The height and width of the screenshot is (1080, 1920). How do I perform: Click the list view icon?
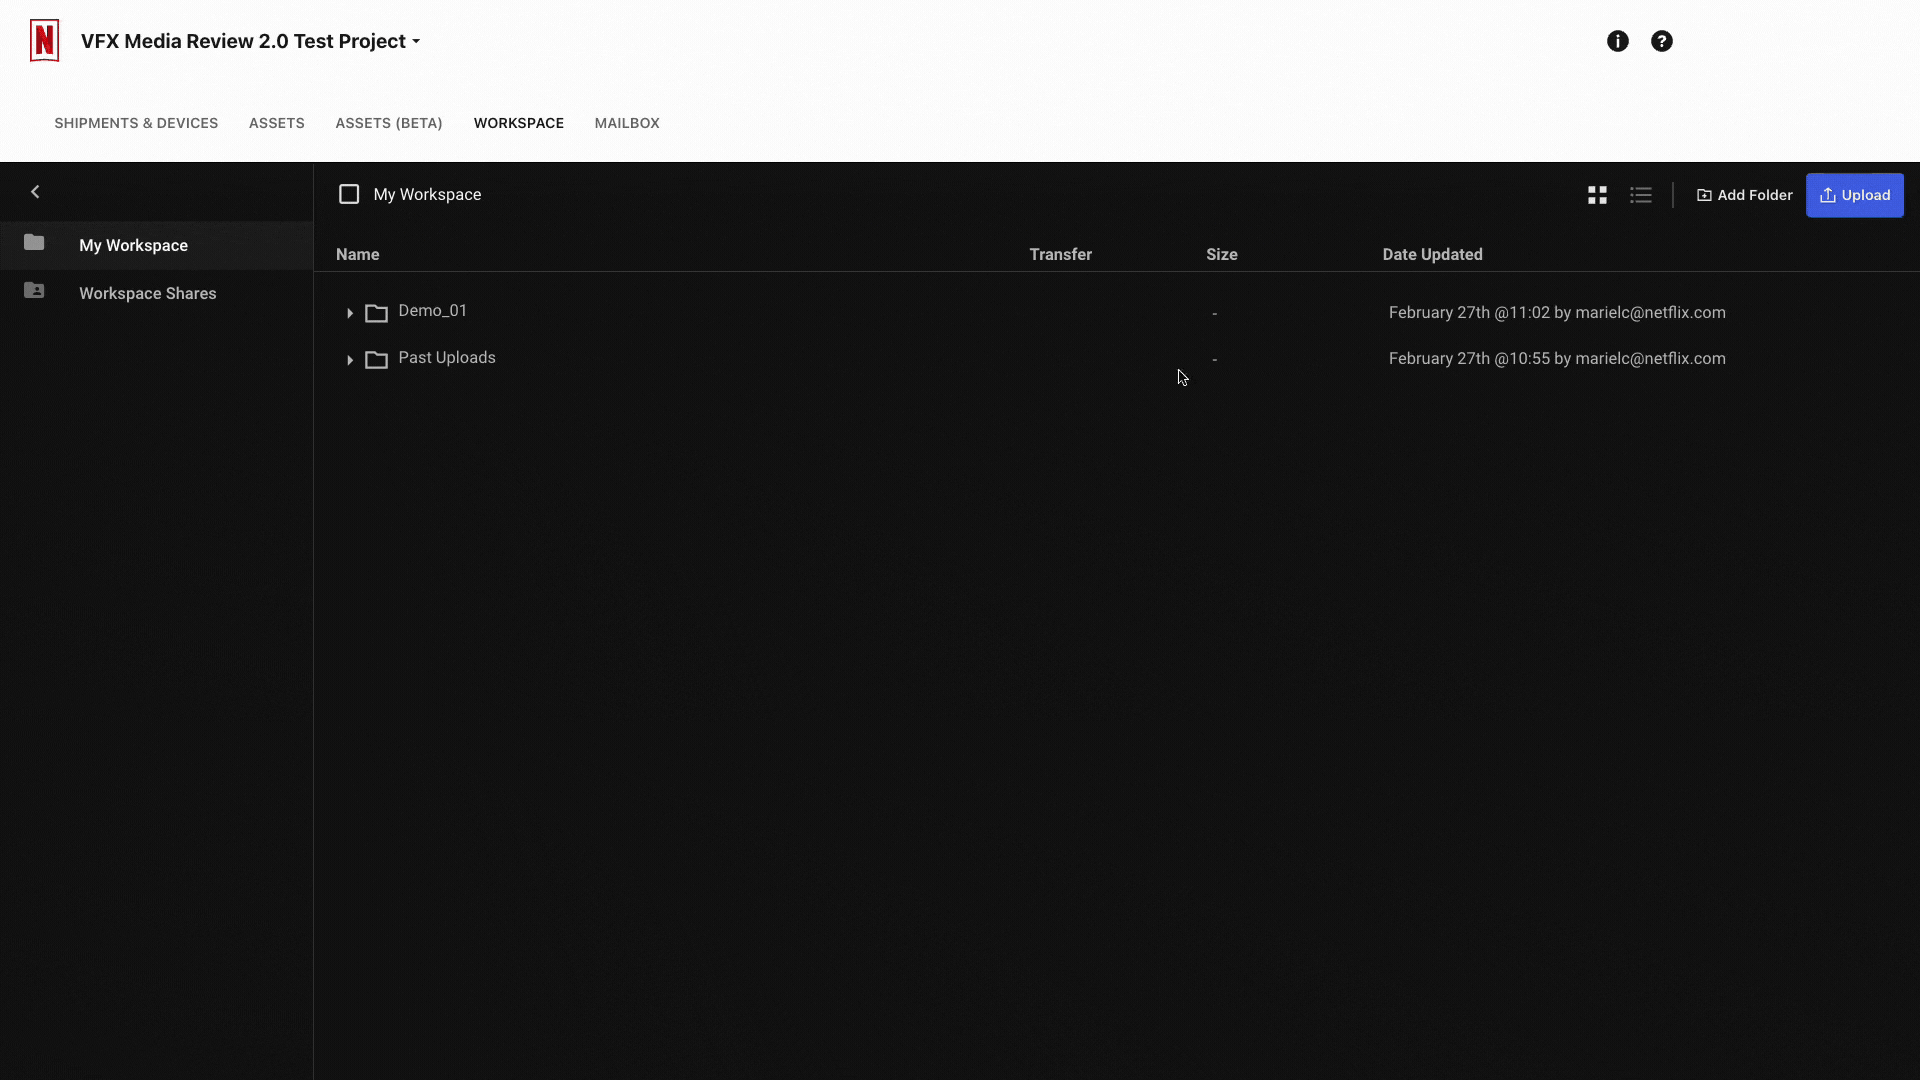coord(1640,195)
